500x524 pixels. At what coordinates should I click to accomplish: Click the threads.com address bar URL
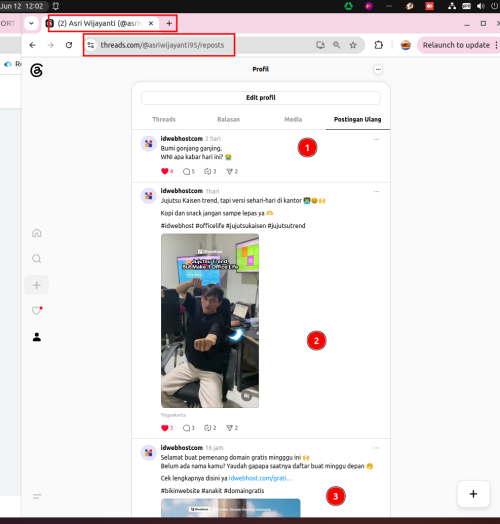point(162,45)
